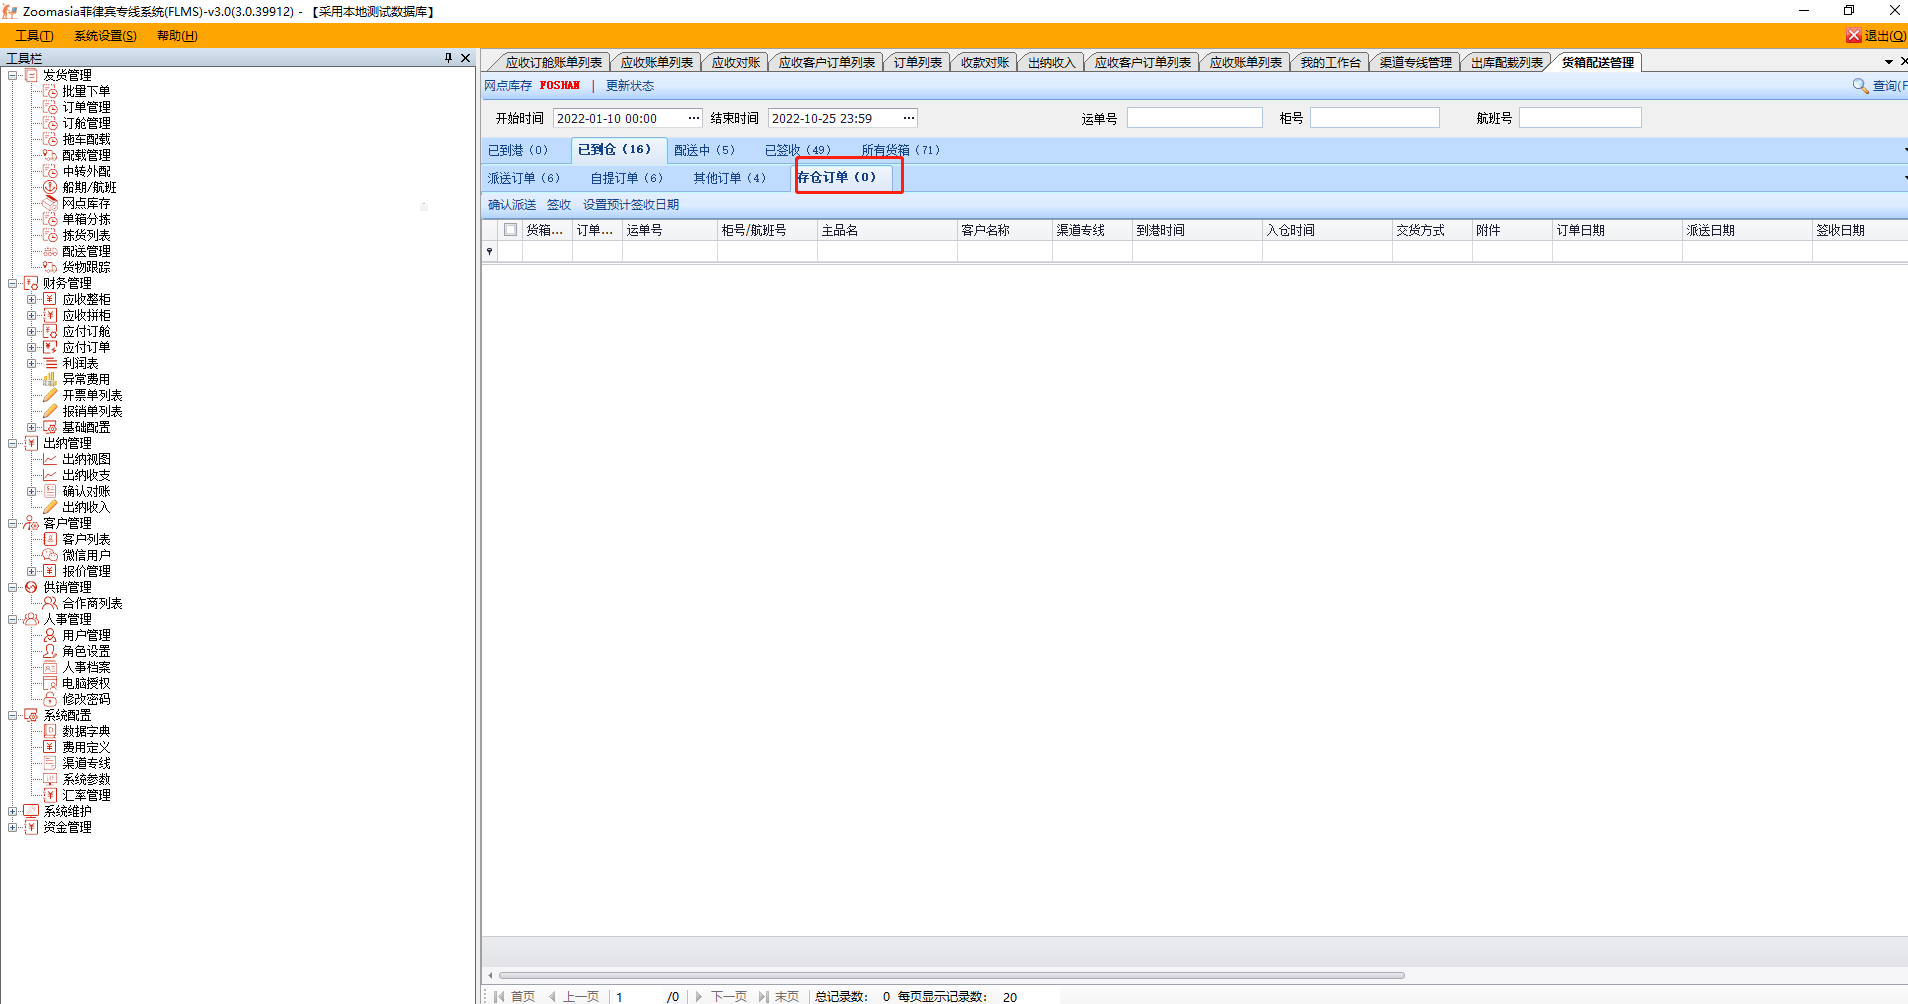Viewport: 1908px width, 1004px height.
Task: Open the 开始时间 date picker ellipsis
Action: [x=693, y=118]
